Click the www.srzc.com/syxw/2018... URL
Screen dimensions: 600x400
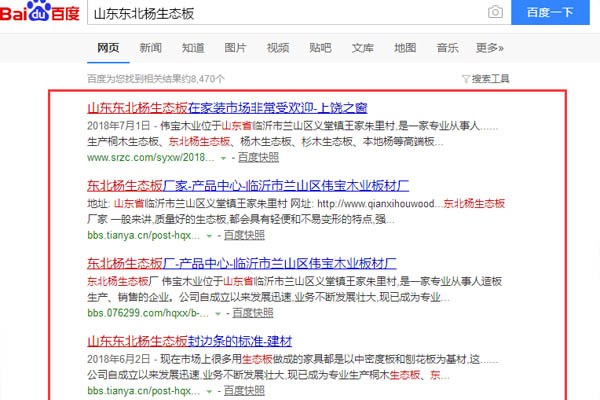pos(151,157)
